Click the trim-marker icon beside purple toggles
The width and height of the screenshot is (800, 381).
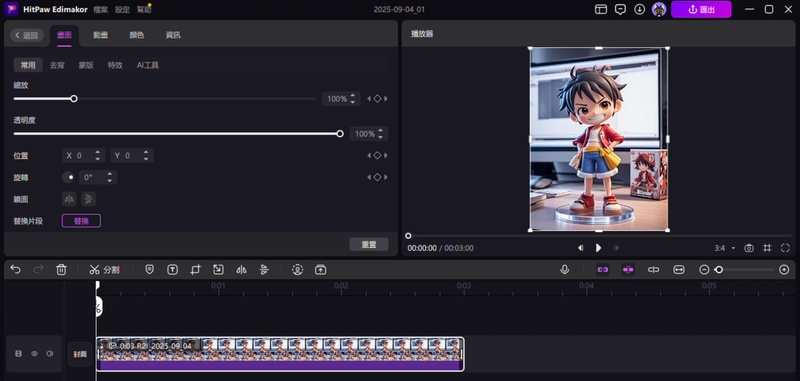(x=654, y=270)
